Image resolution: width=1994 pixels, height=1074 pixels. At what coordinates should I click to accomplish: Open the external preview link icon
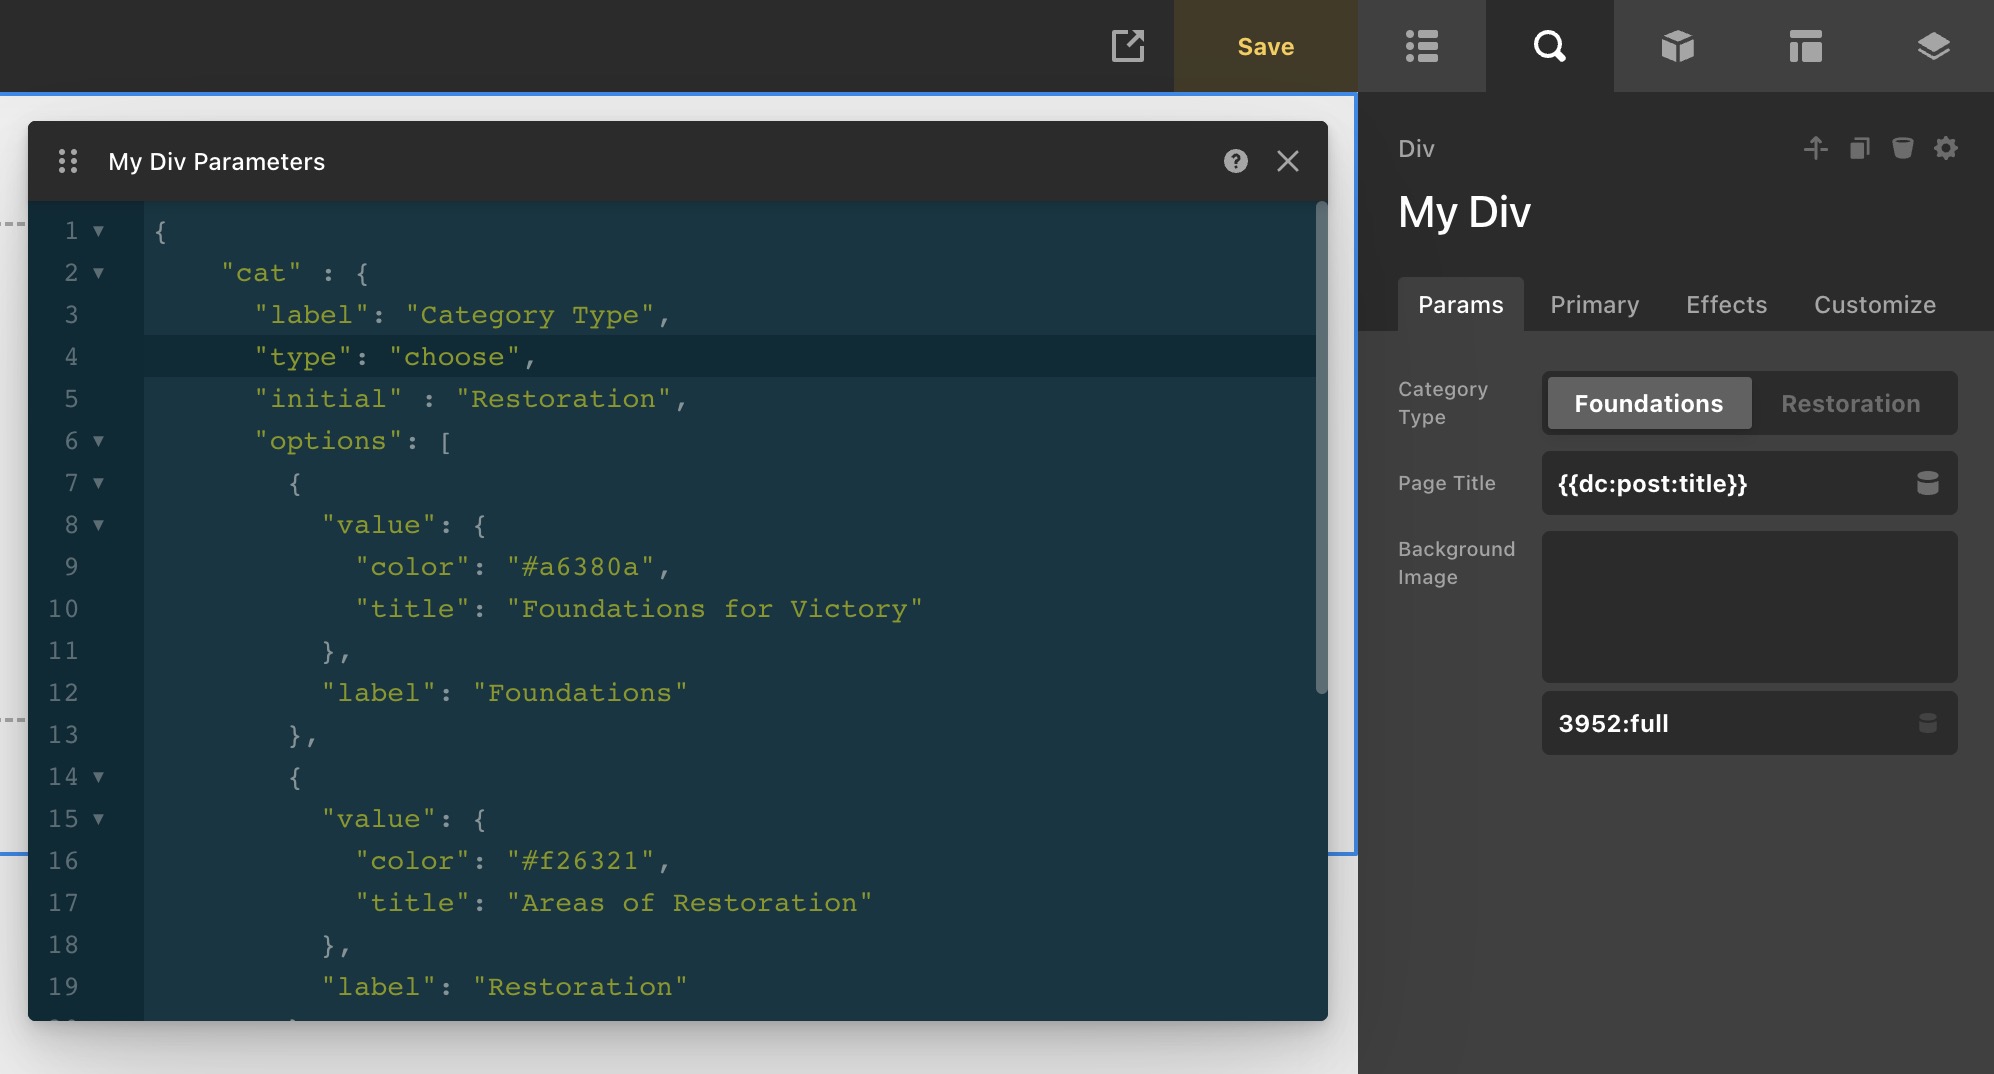point(1127,46)
